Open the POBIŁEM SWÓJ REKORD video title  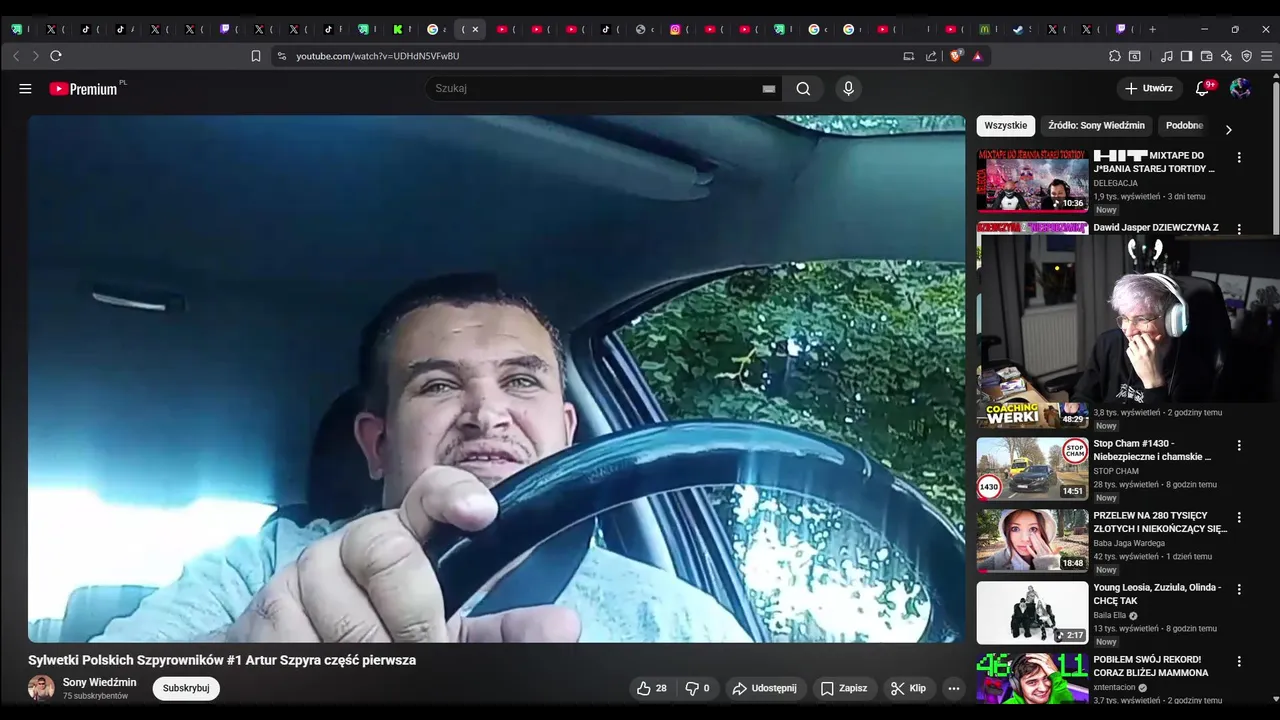tap(1151, 666)
